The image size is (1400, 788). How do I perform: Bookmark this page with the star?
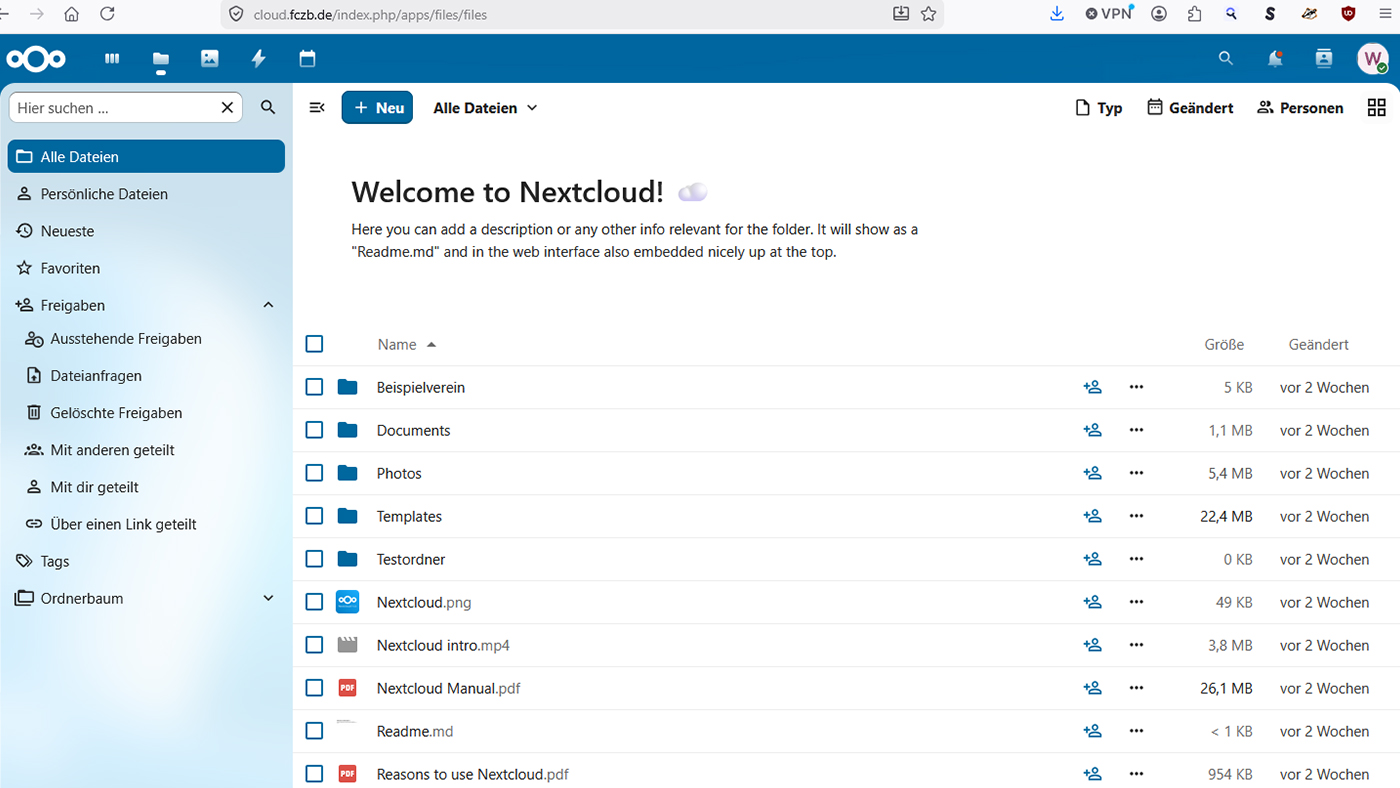(929, 14)
